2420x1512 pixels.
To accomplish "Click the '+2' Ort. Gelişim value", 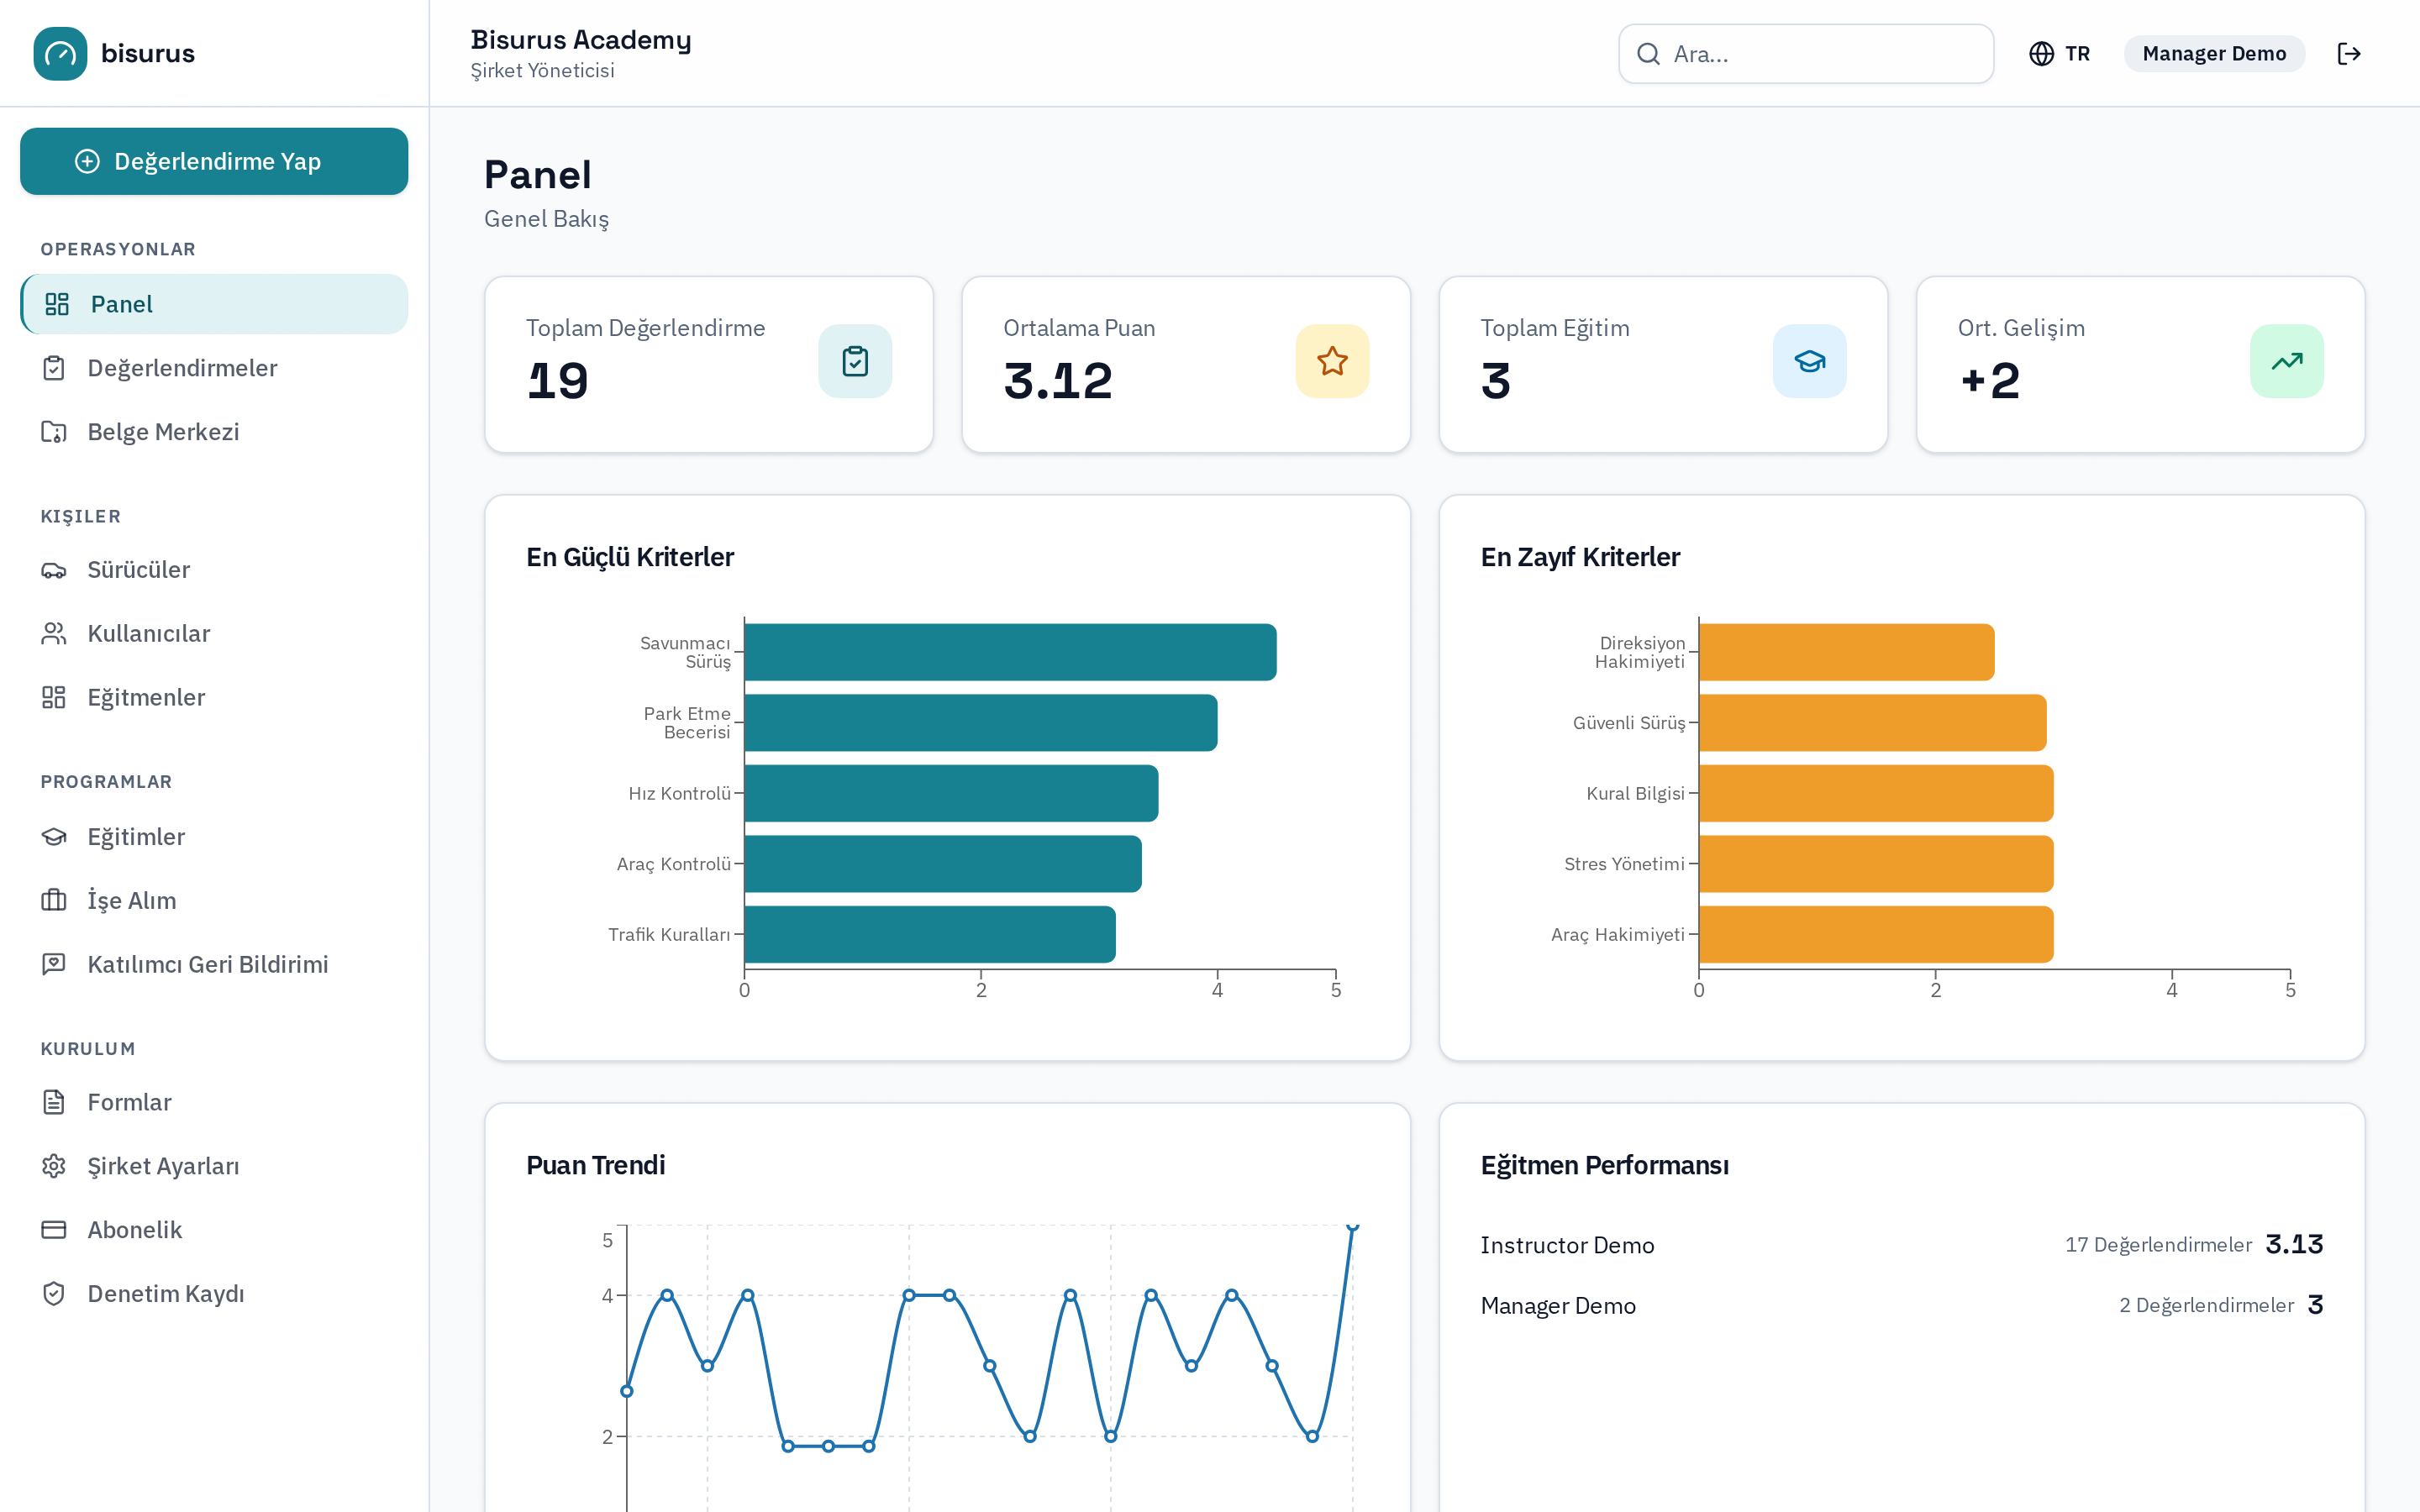I will (x=1990, y=381).
